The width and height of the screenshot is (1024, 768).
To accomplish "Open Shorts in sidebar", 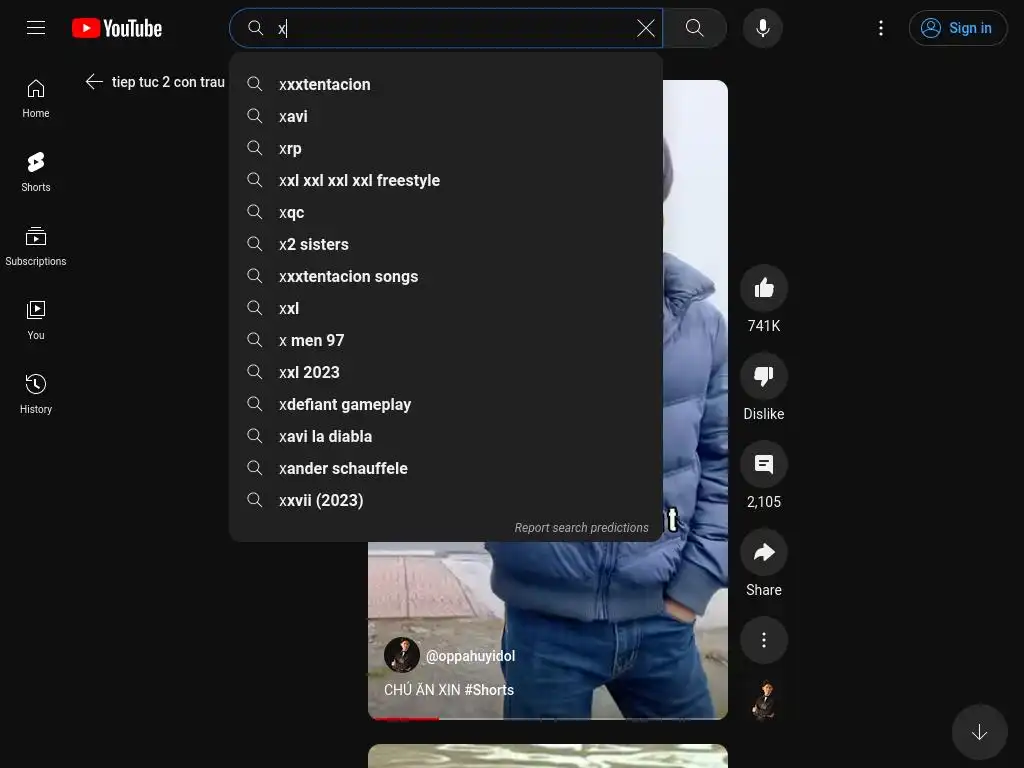I will point(36,172).
